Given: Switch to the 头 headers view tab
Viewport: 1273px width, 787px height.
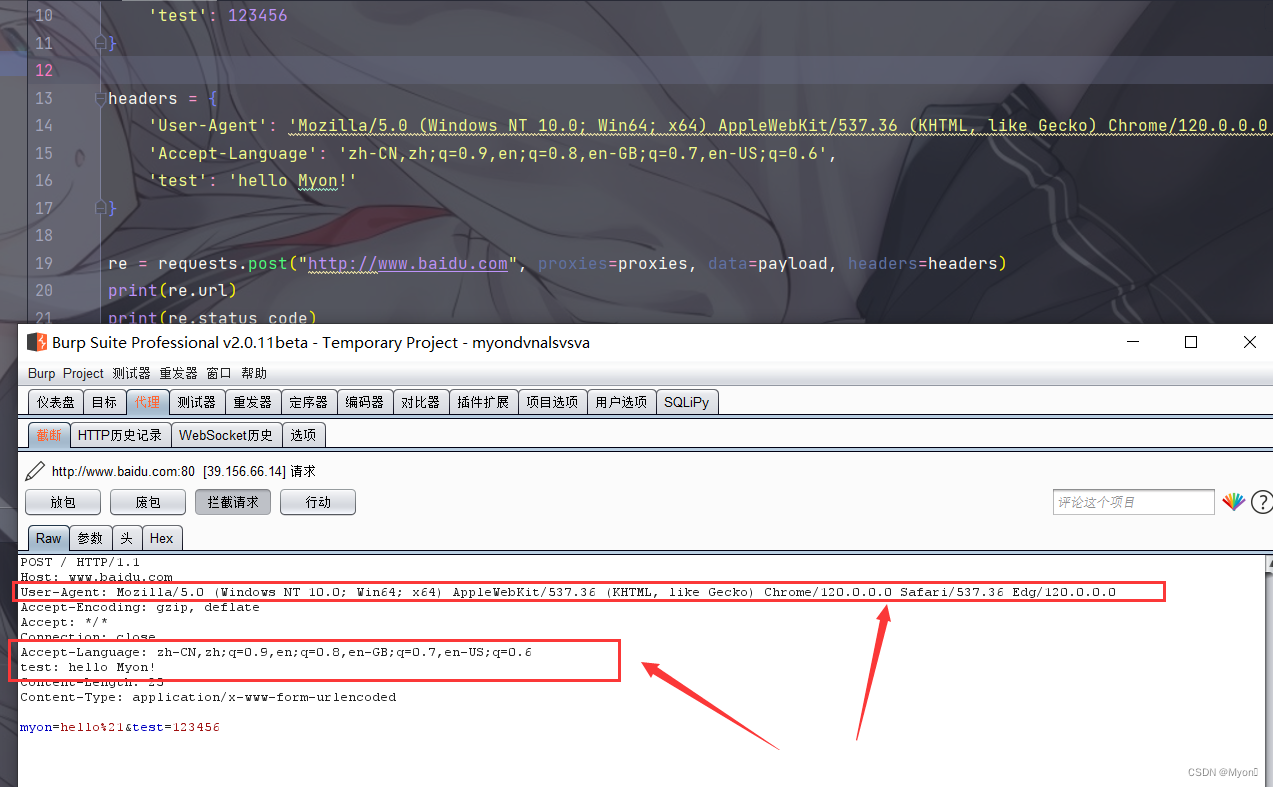Looking at the screenshot, I should coord(127,538).
